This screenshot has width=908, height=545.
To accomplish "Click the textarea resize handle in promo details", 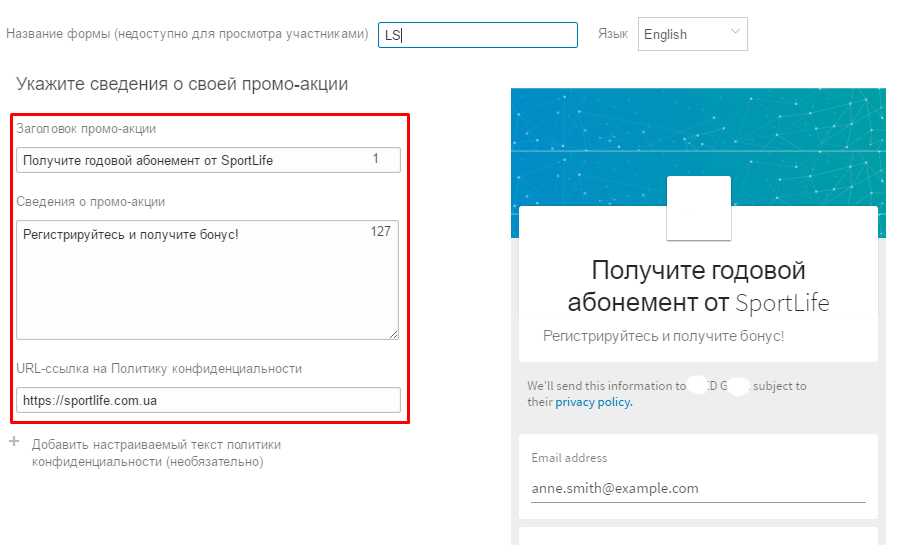I will point(394,334).
